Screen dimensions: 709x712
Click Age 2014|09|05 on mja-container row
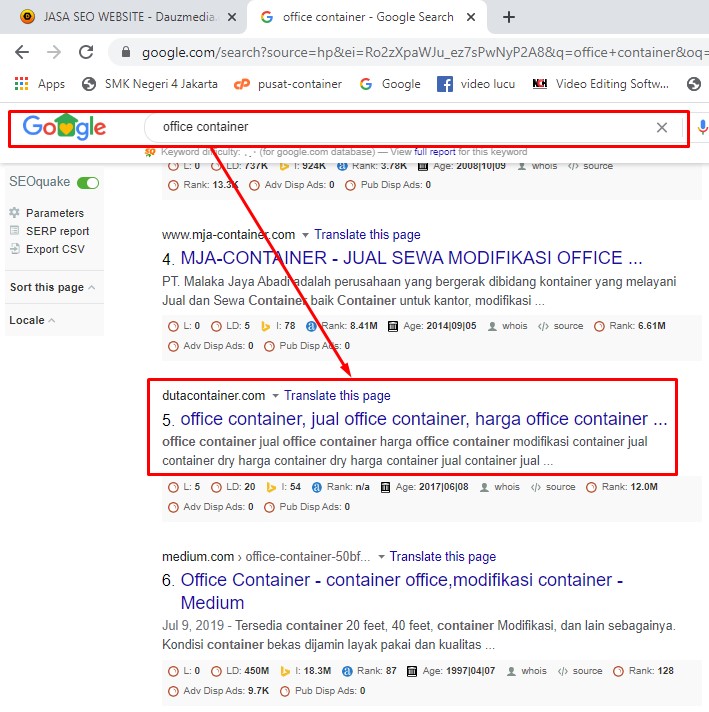432,326
